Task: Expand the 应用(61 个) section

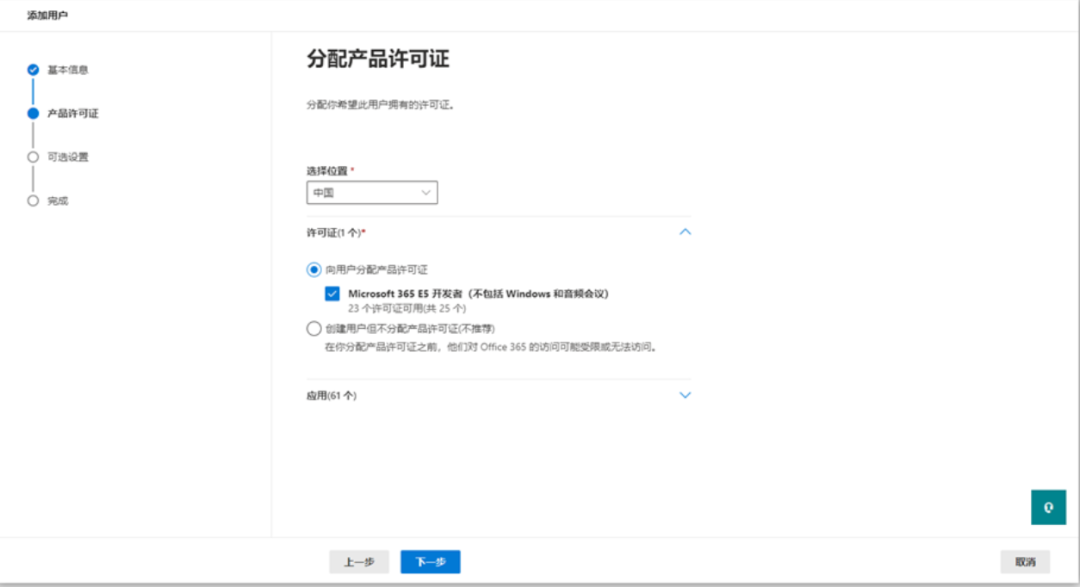Action: [685, 395]
